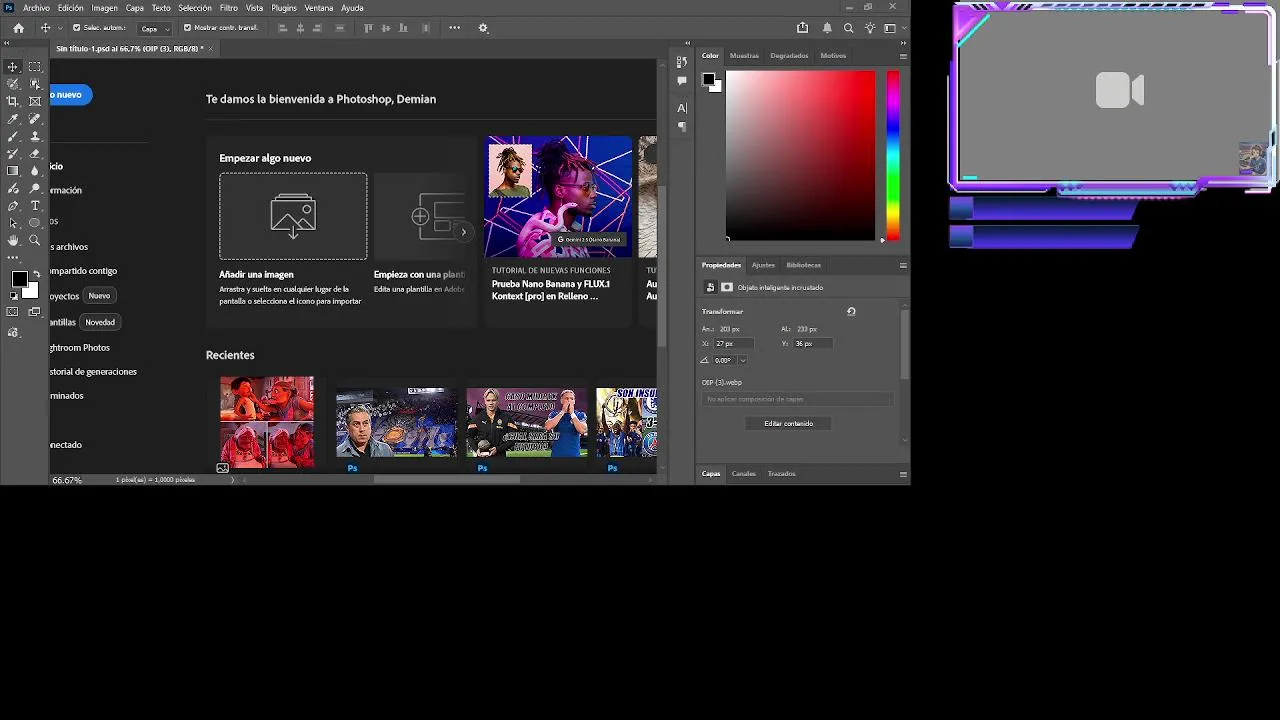This screenshot has width=1280, height=720.
Task: Swap foreground and background colors
Action: tap(36, 274)
